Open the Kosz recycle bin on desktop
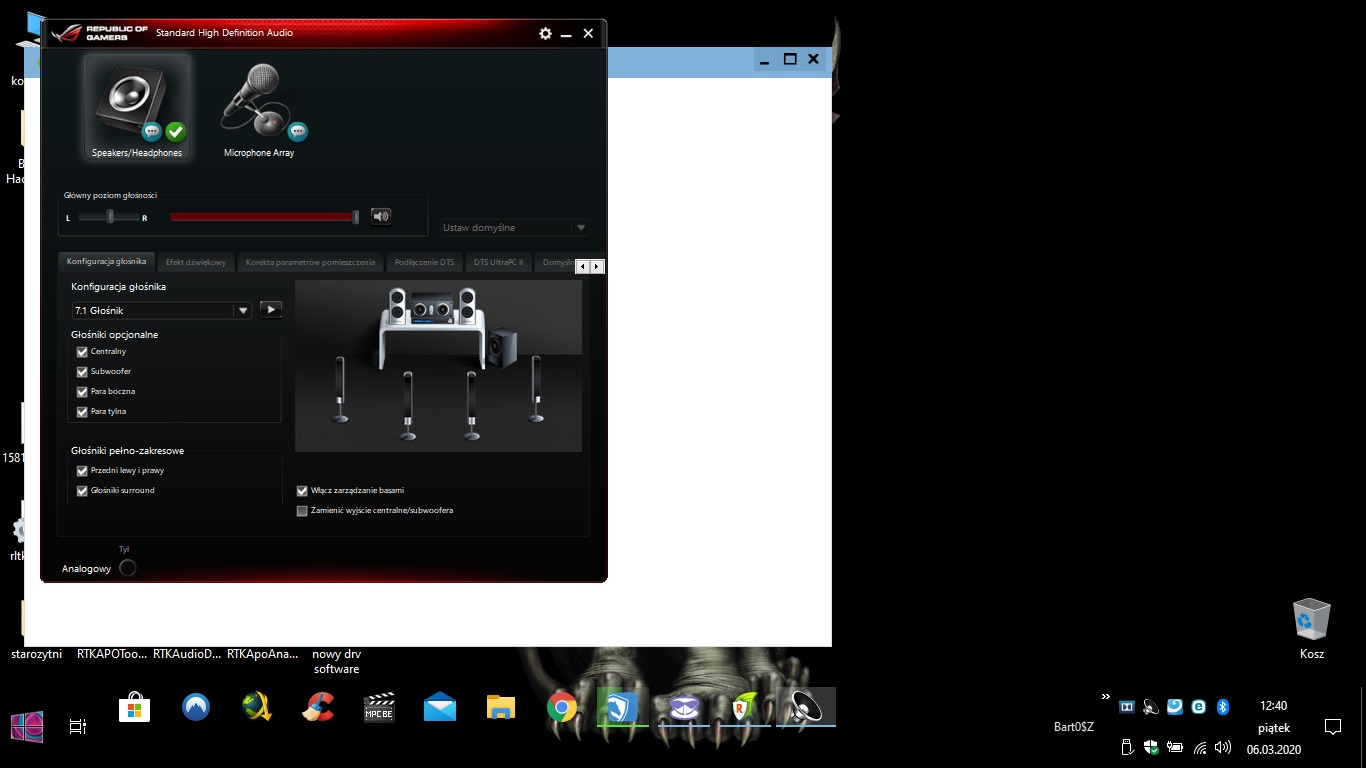Image resolution: width=1366 pixels, height=768 pixels. pos(1311,628)
